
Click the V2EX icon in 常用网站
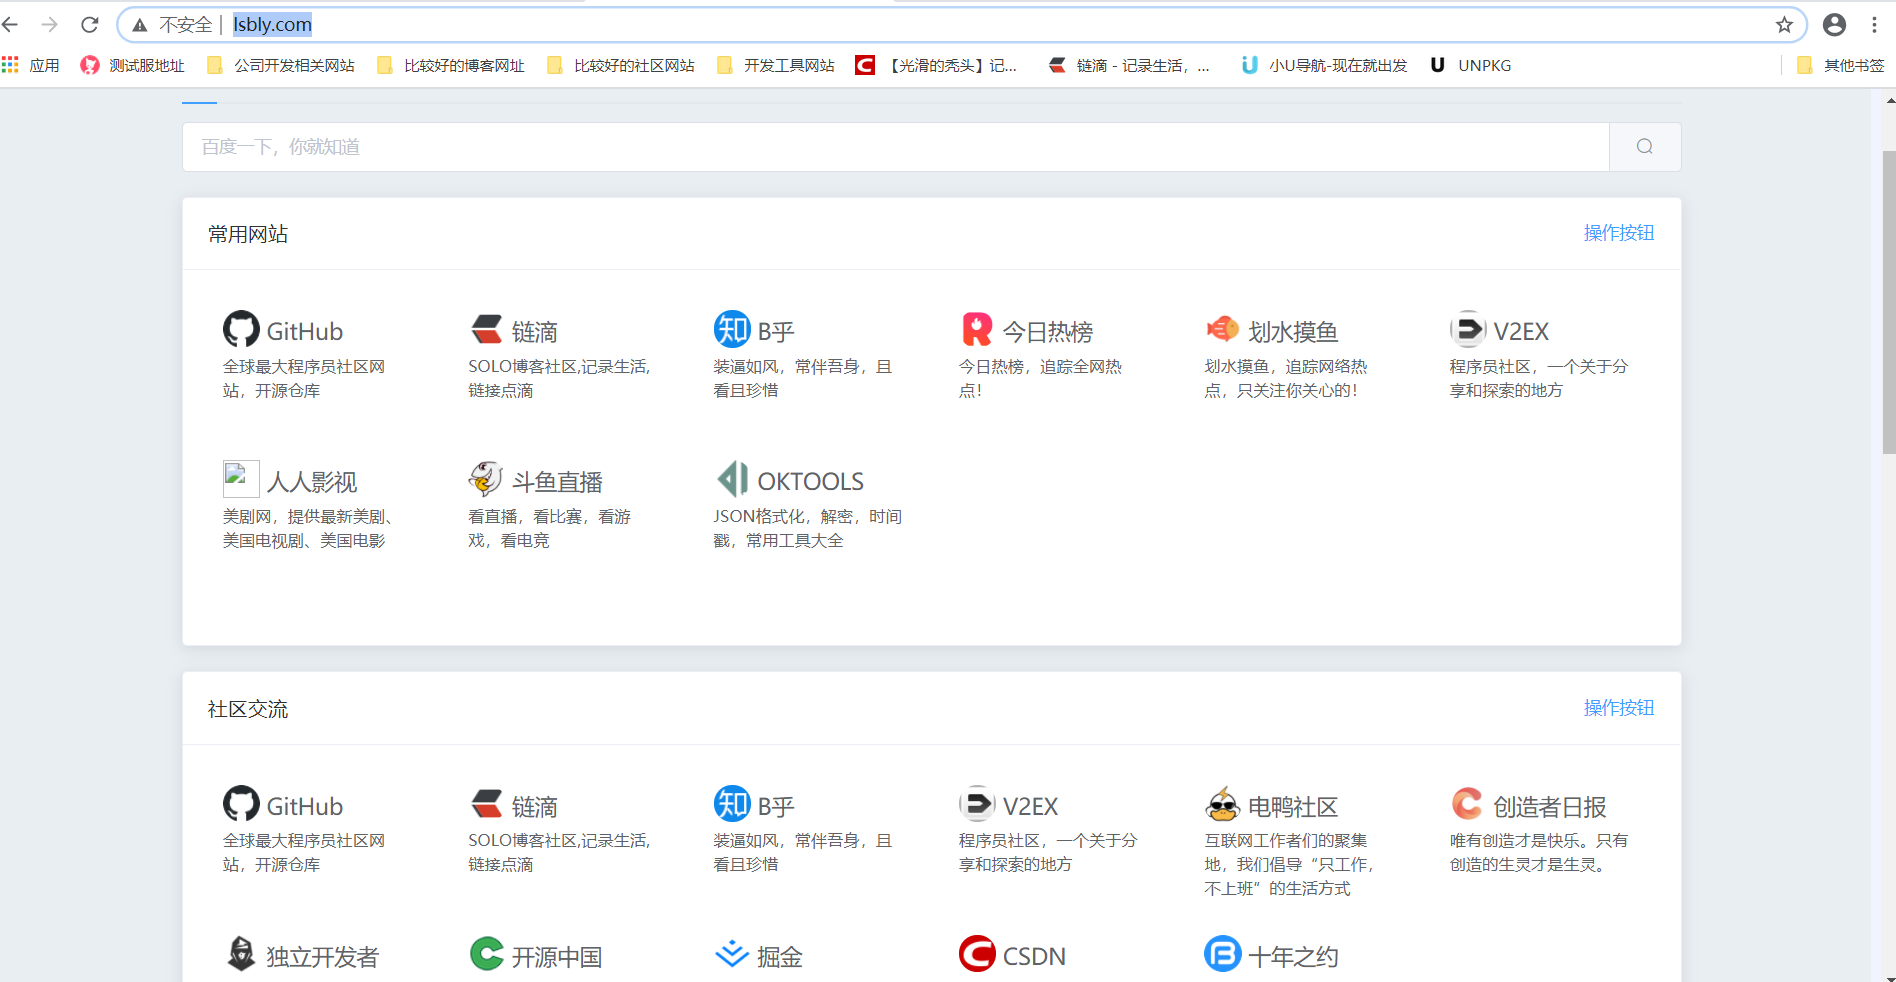click(x=1468, y=329)
